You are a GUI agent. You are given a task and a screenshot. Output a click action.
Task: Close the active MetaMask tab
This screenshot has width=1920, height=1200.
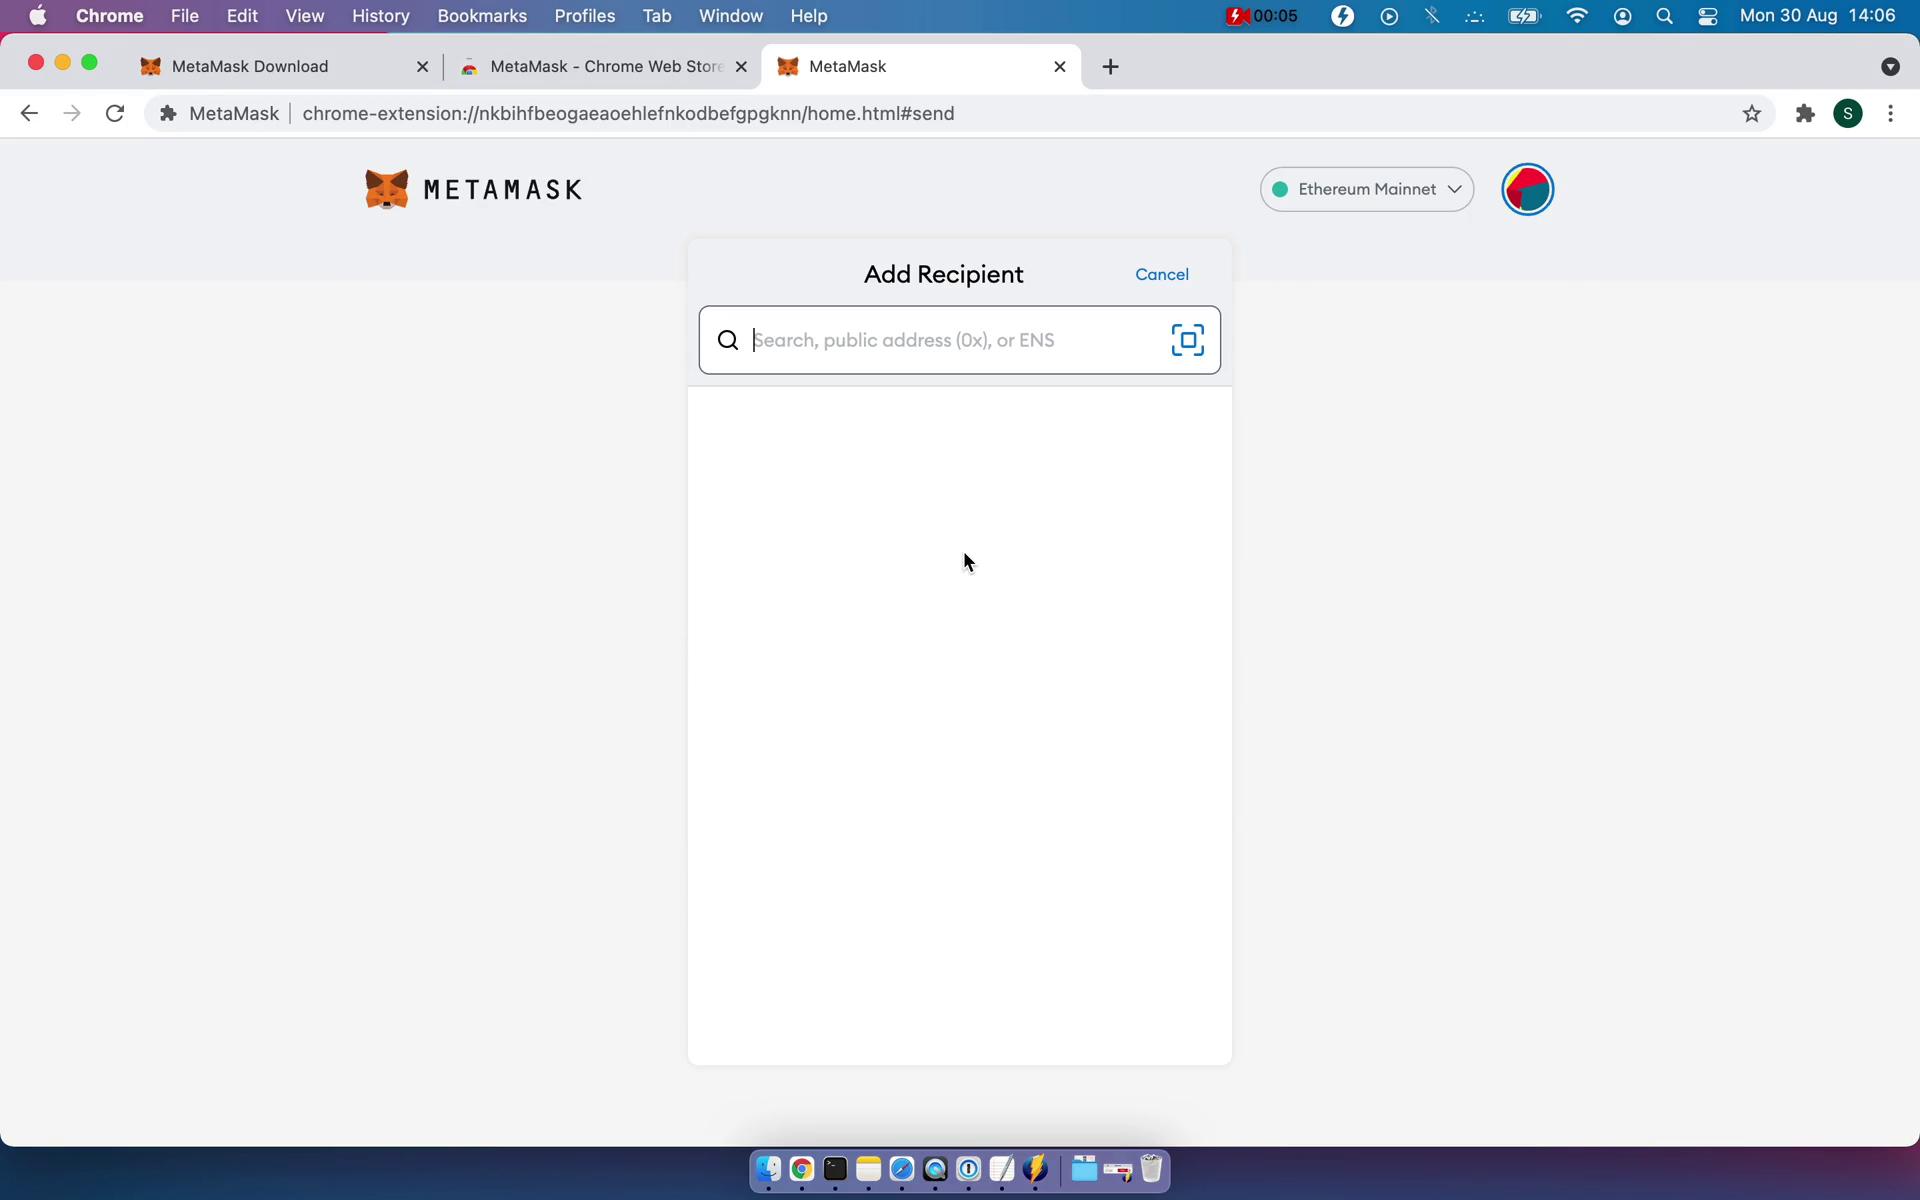(1060, 66)
